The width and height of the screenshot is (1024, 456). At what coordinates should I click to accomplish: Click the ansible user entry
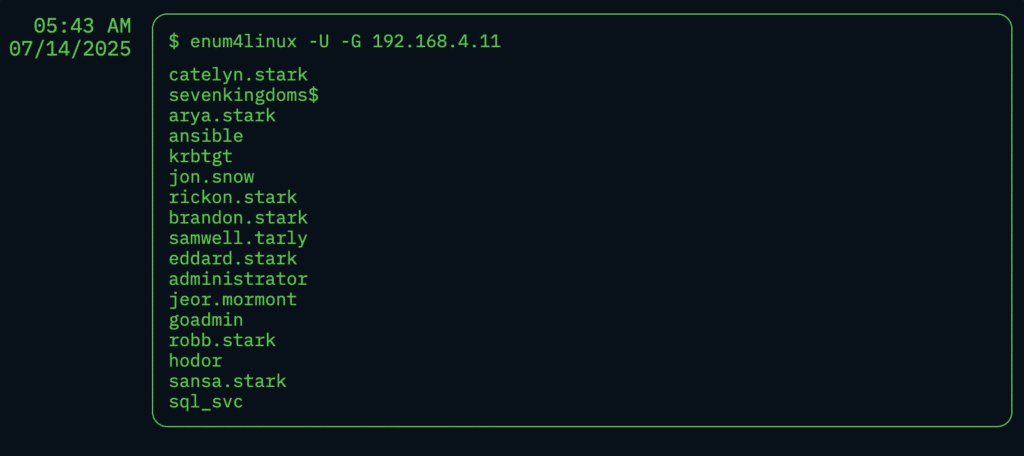point(206,137)
